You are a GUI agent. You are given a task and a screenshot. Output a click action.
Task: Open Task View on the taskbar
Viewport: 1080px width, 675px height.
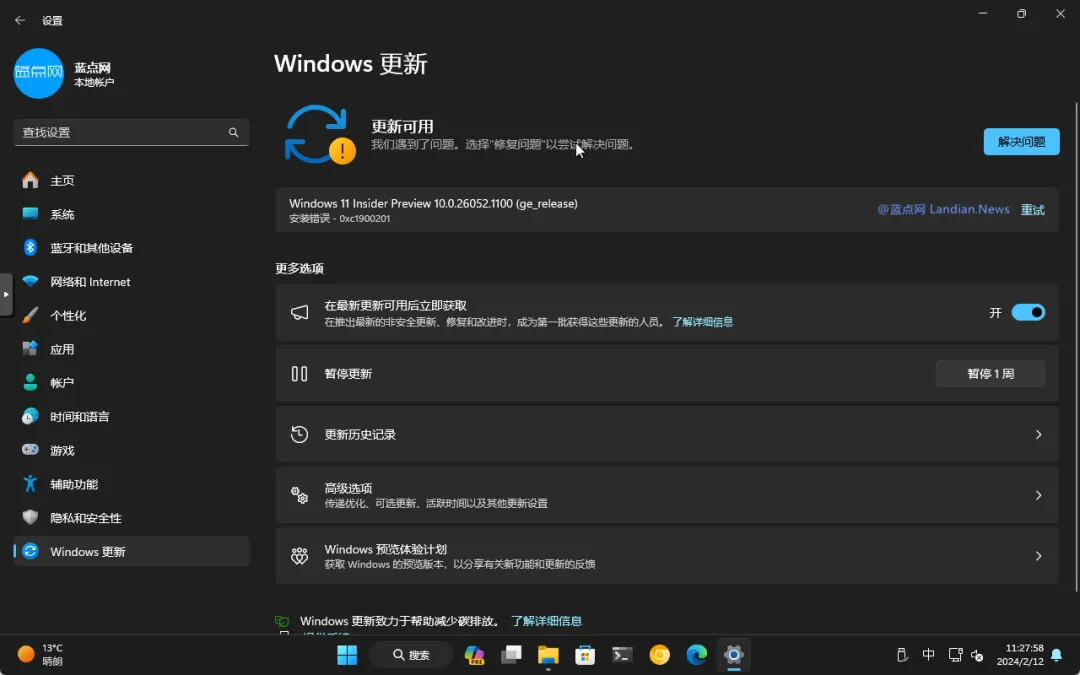point(511,655)
